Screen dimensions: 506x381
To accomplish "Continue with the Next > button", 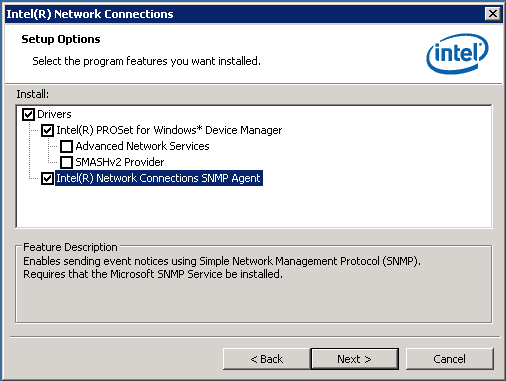I will [354, 359].
